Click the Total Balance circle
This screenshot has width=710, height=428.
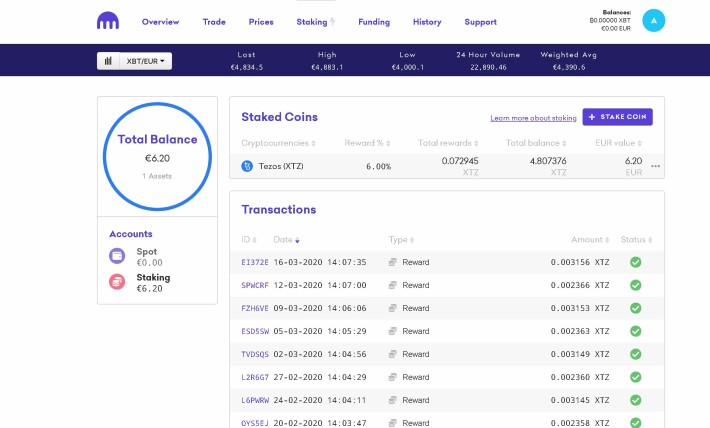pos(157,157)
